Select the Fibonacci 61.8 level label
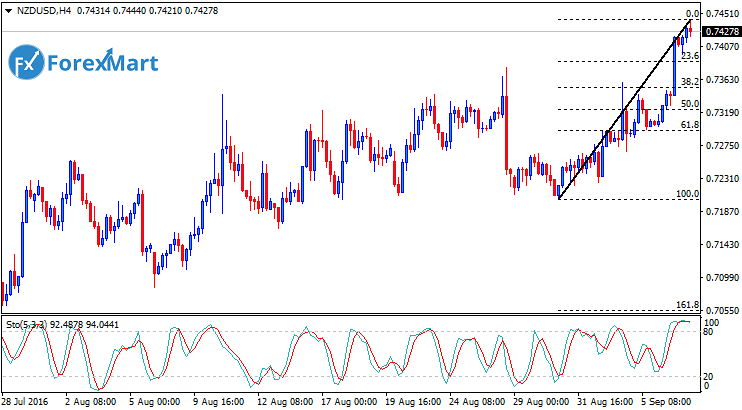The image size is (742, 410). 688,125
